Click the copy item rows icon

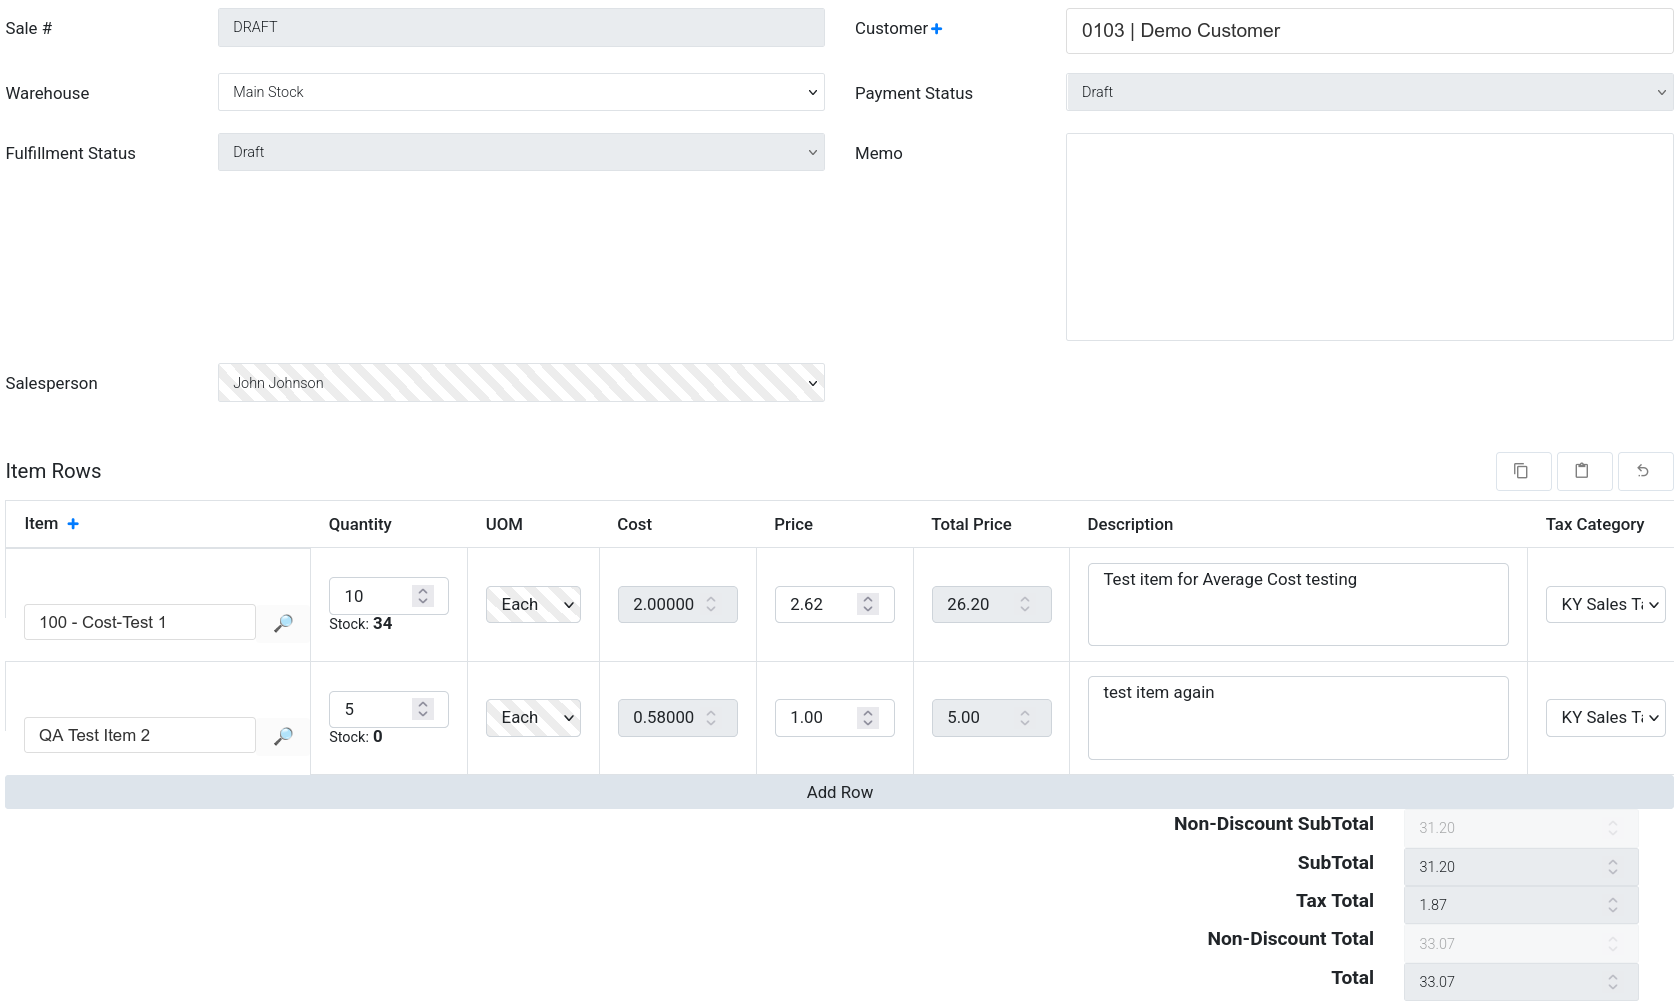1523,471
